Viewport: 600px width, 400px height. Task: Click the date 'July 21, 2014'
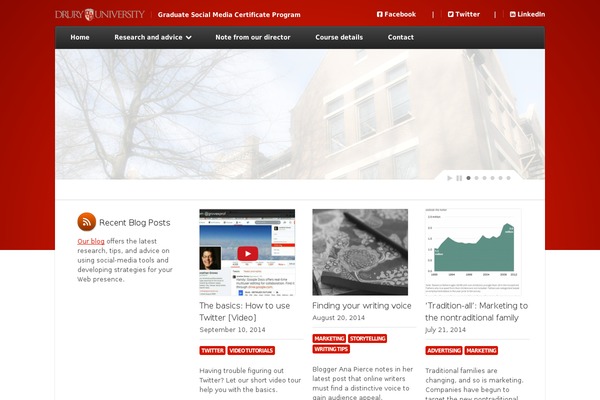coord(445,330)
